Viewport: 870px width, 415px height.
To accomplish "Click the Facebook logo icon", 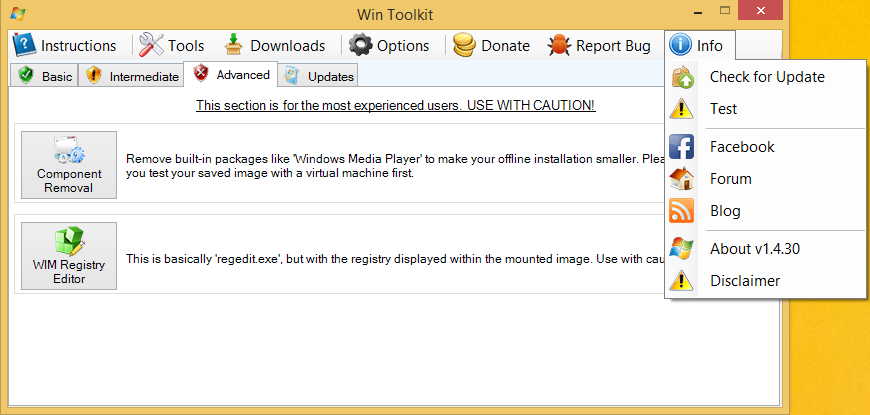I will tap(681, 146).
